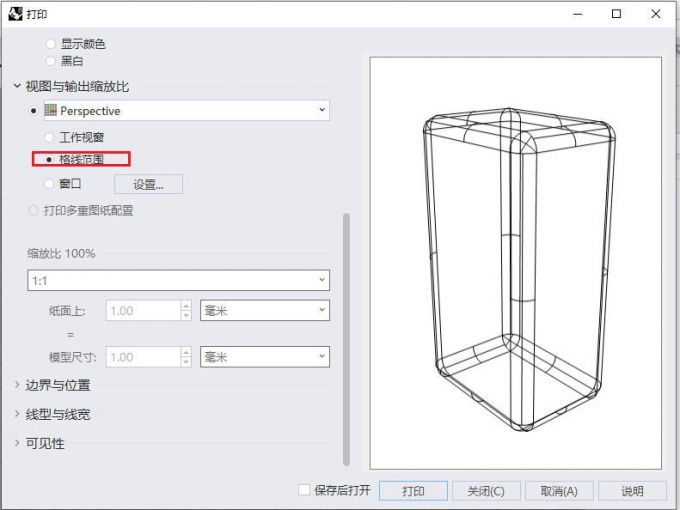Expand the 线型与线宽 section

[x=18, y=414]
